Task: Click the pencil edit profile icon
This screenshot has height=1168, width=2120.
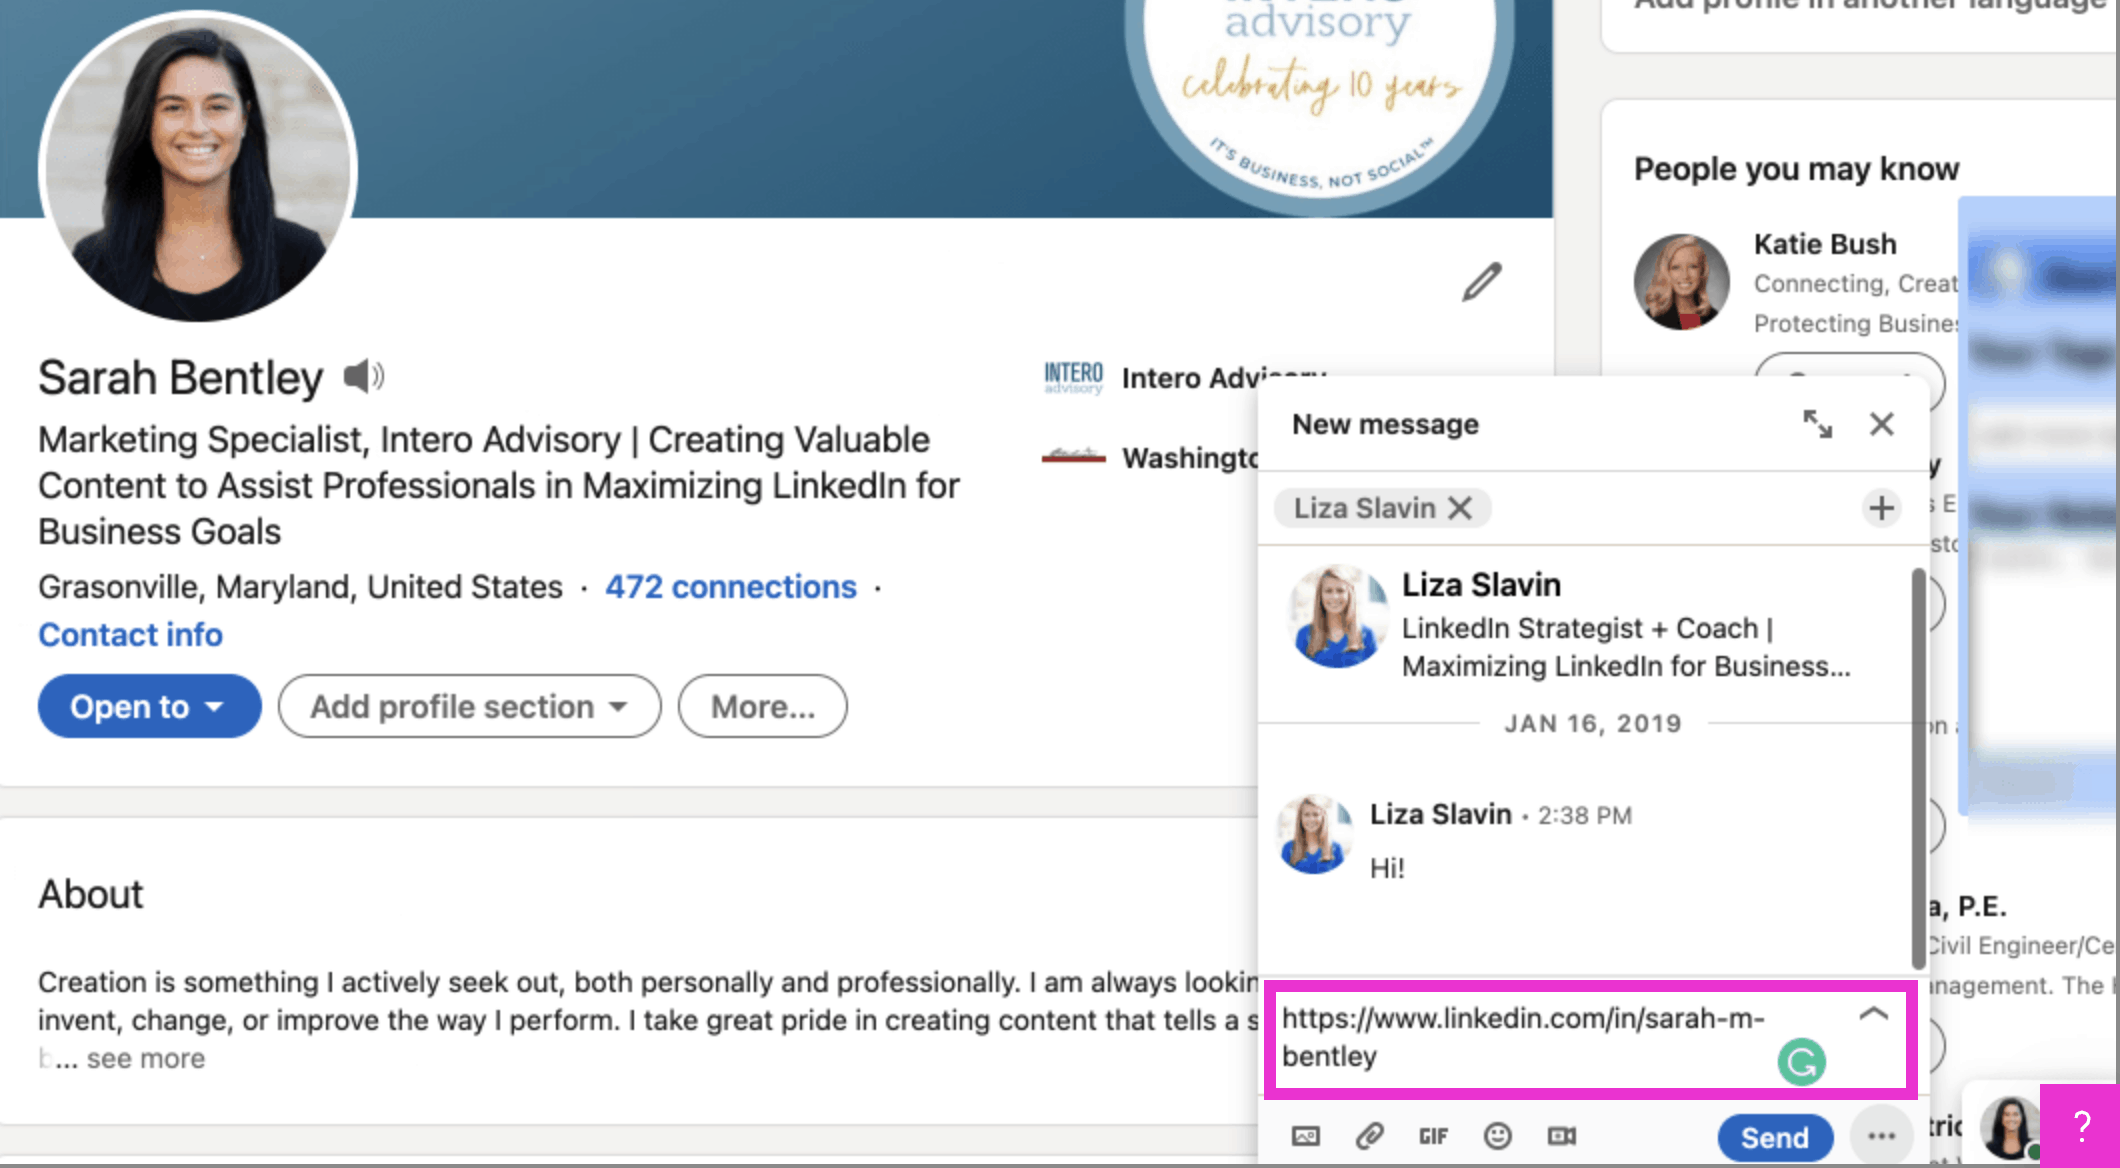Action: pos(1481,282)
